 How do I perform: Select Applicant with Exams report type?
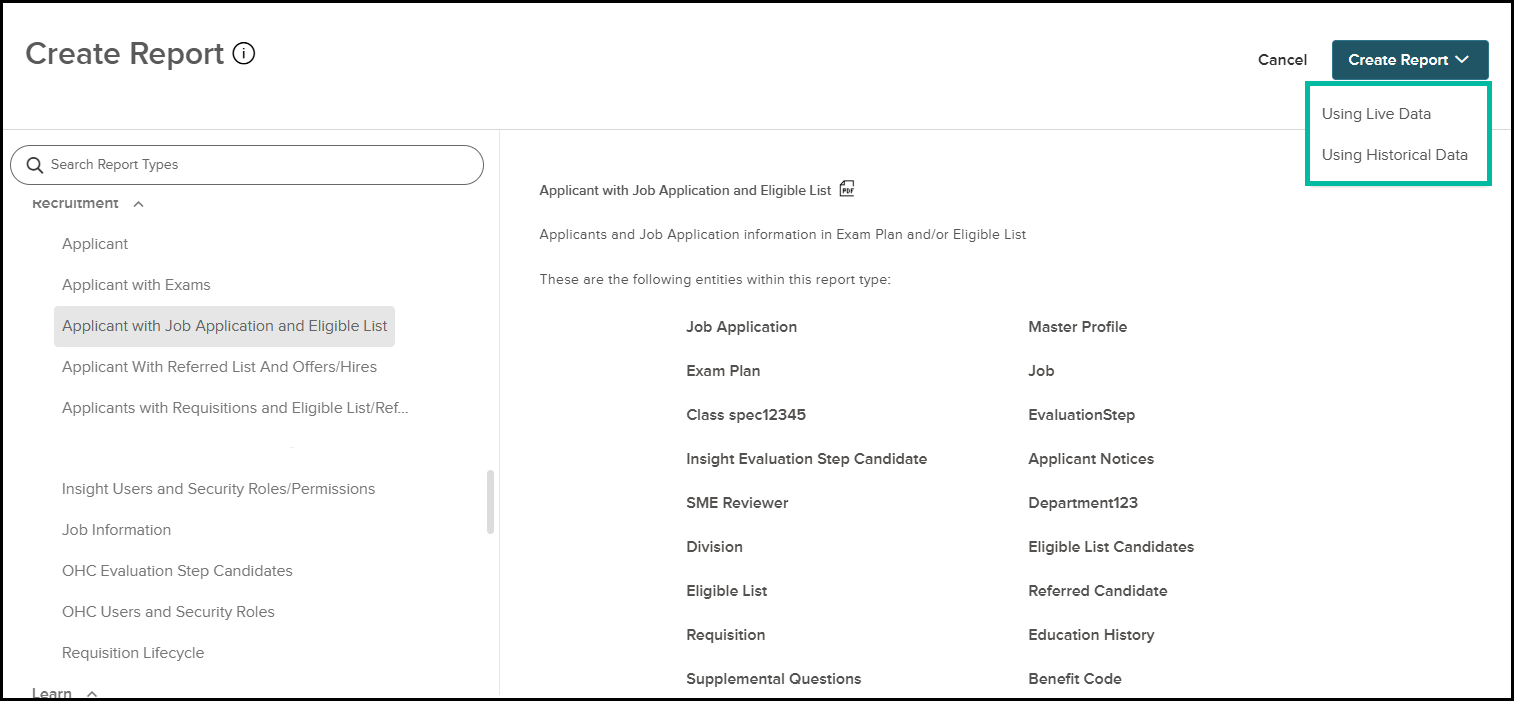click(136, 285)
